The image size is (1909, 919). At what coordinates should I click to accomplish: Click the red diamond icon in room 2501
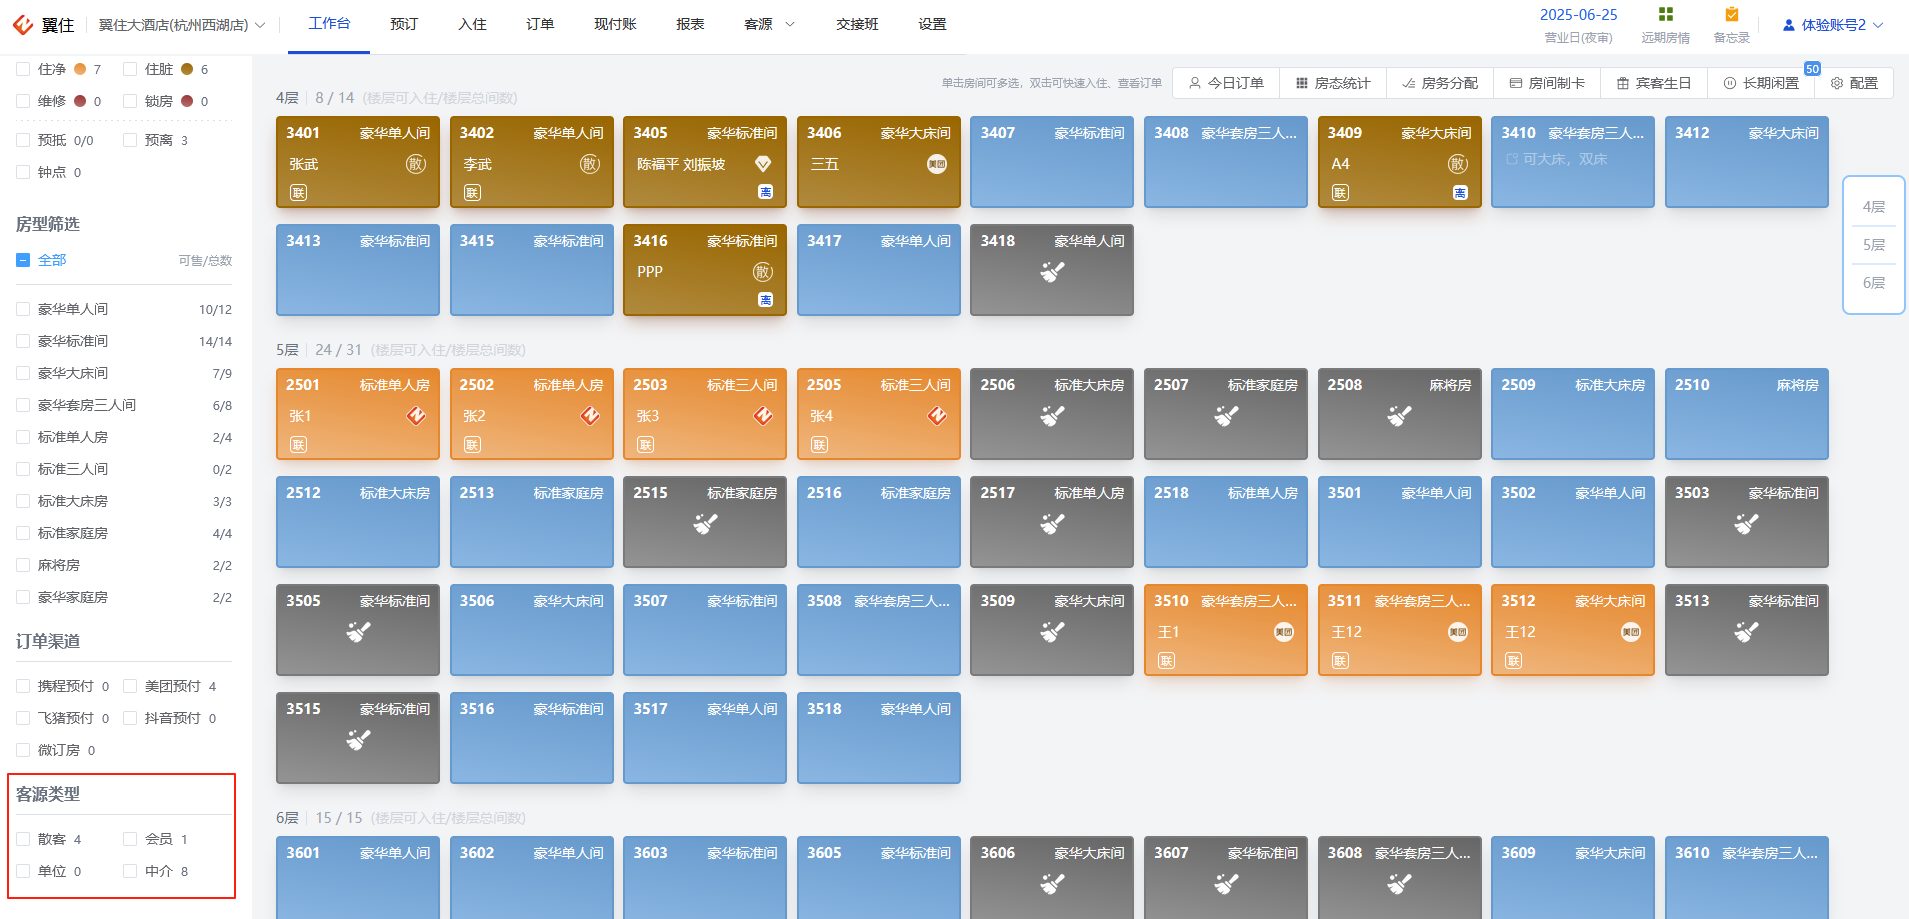(416, 416)
